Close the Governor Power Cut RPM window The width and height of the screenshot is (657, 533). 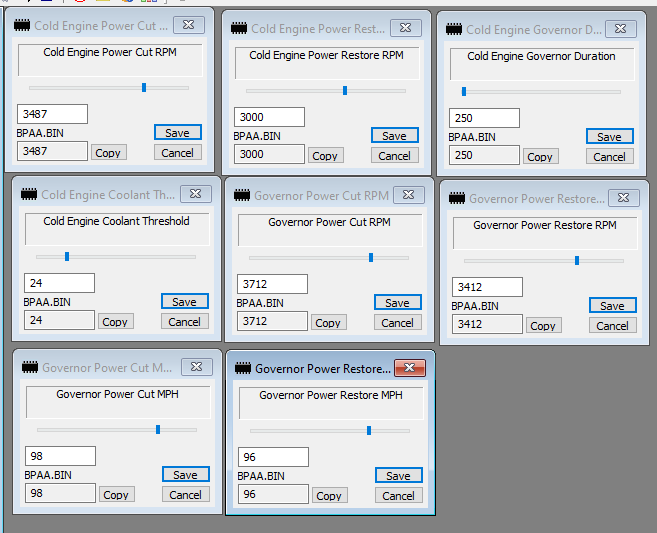(408, 195)
